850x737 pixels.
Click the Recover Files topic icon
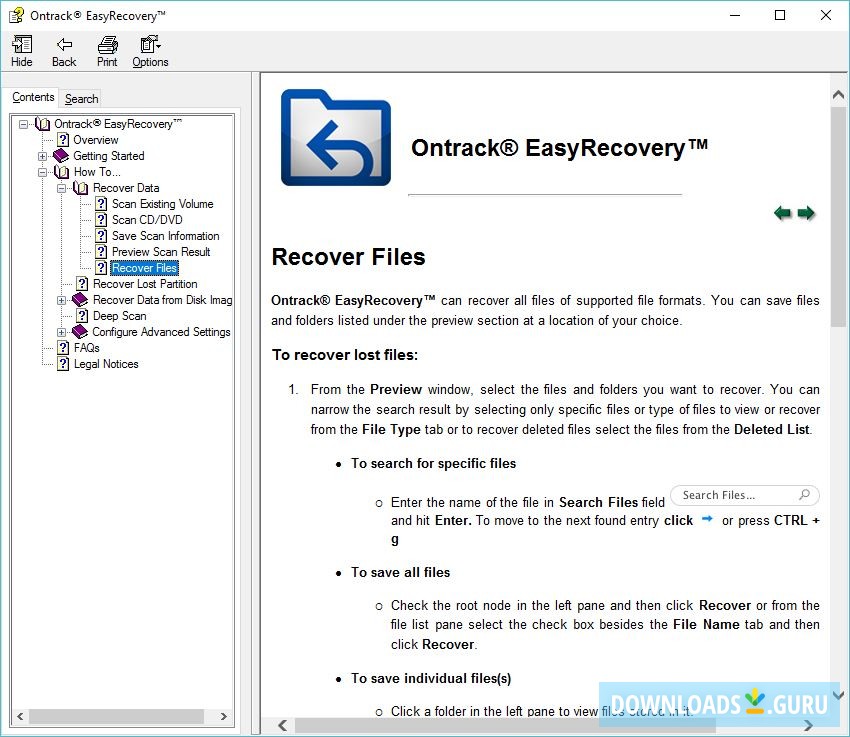pyautogui.click(x=101, y=268)
